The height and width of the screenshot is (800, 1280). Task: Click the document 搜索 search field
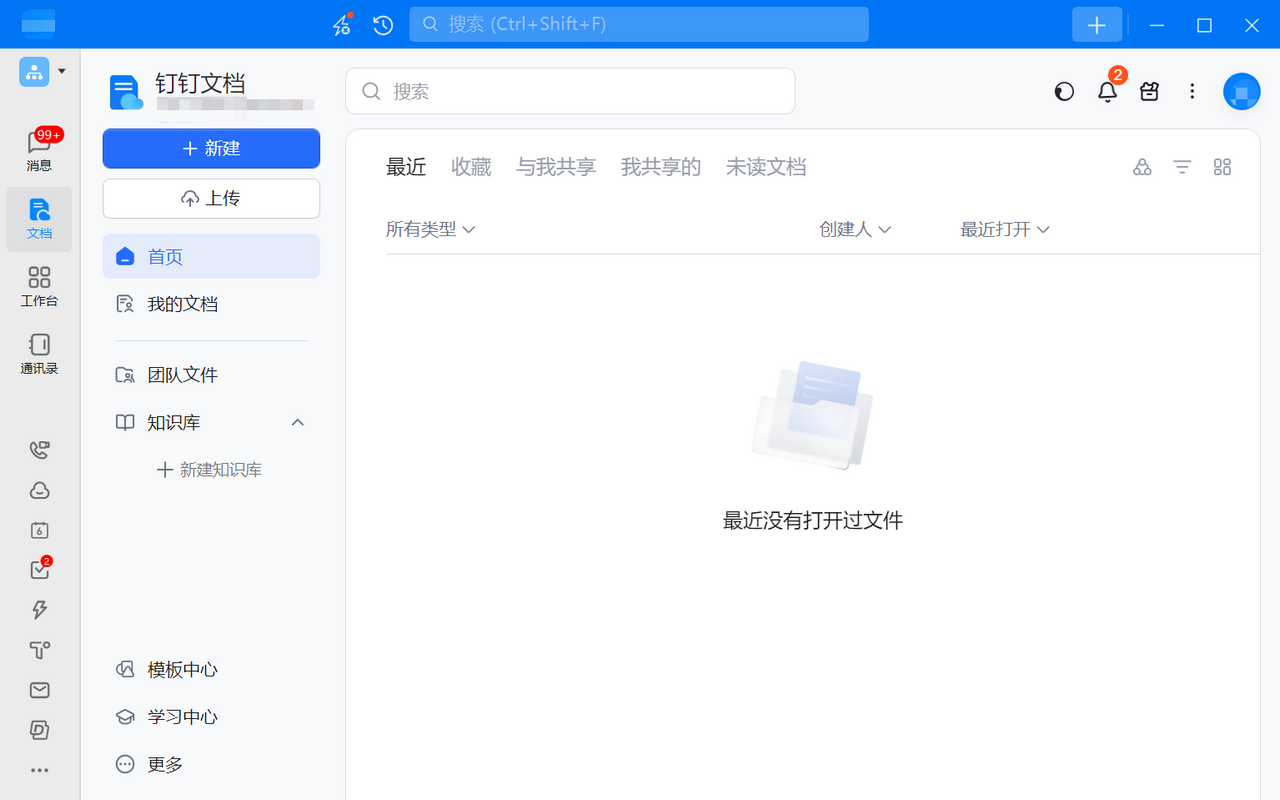(x=570, y=91)
